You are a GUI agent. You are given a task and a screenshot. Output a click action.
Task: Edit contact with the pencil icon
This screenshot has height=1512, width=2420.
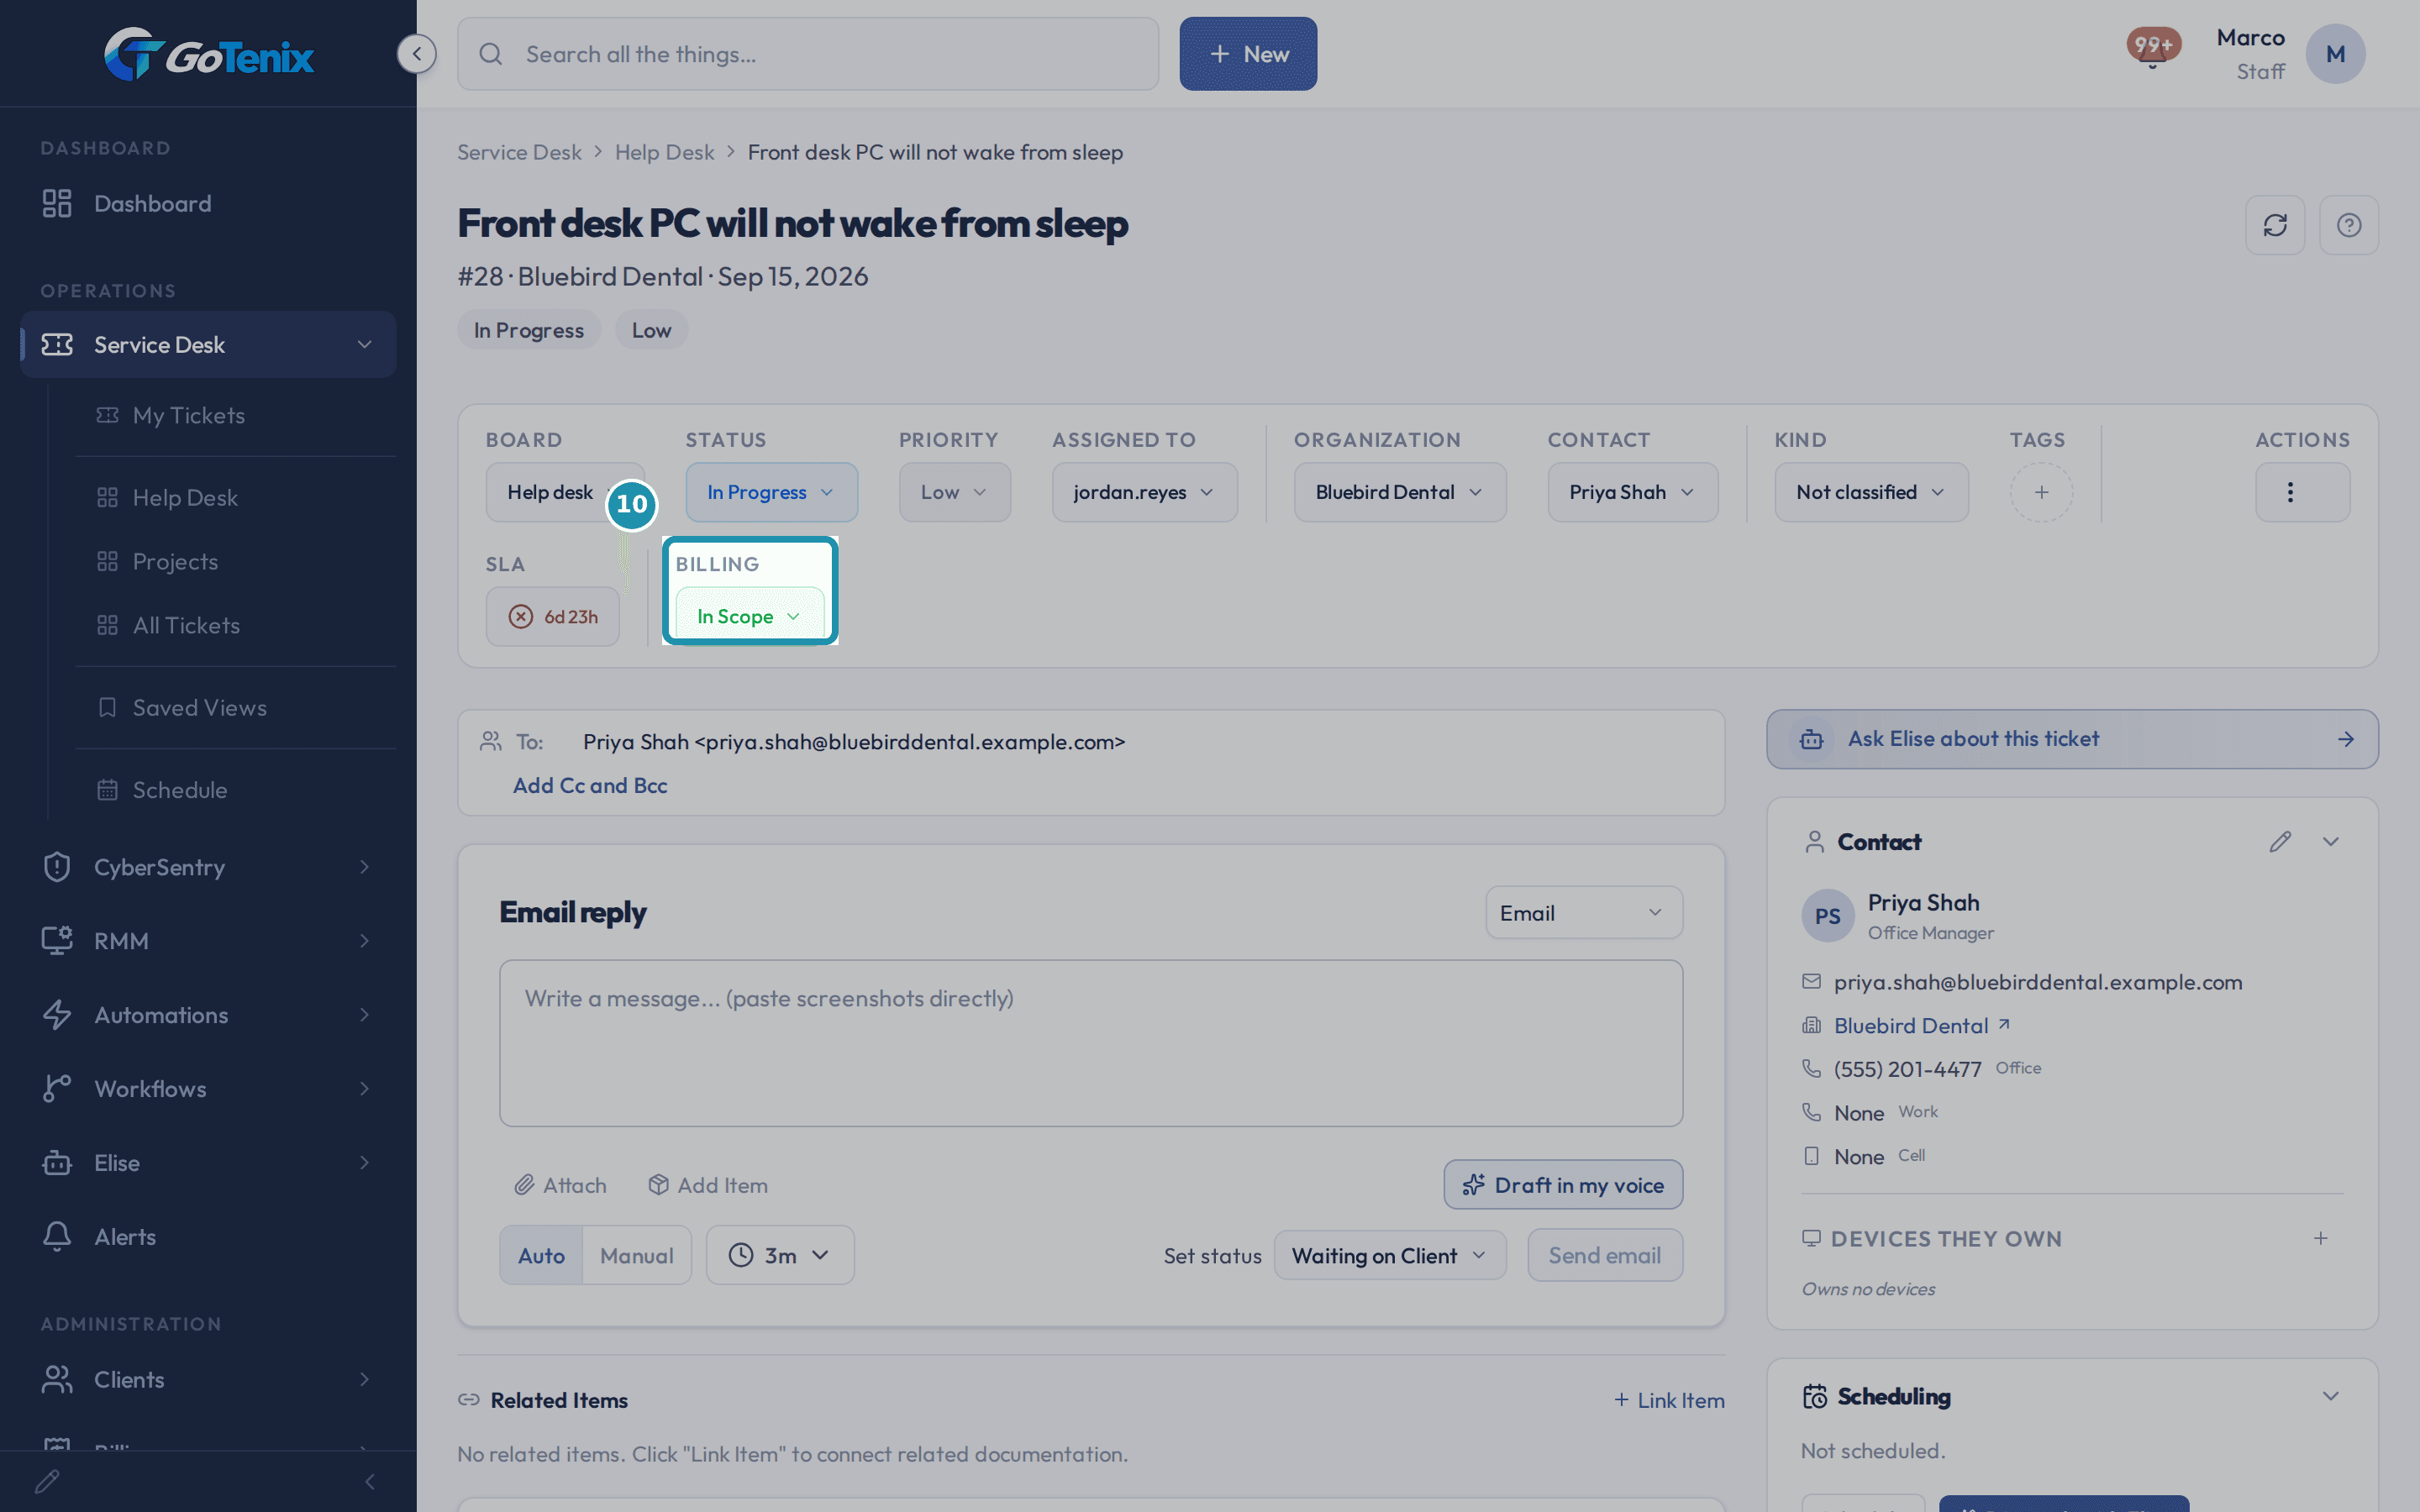[2279, 842]
